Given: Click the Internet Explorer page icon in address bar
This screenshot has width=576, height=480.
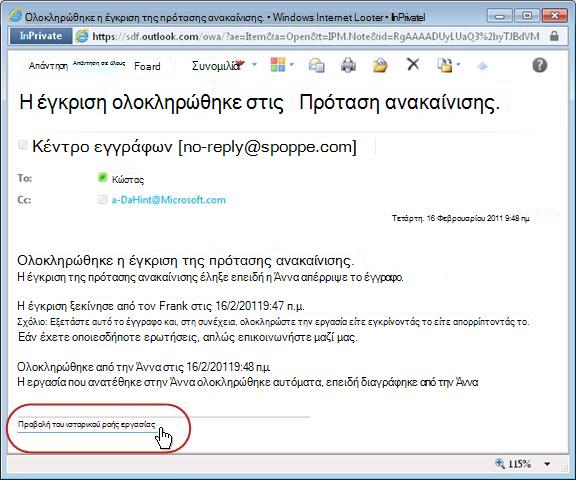Looking at the screenshot, I should [82, 36].
